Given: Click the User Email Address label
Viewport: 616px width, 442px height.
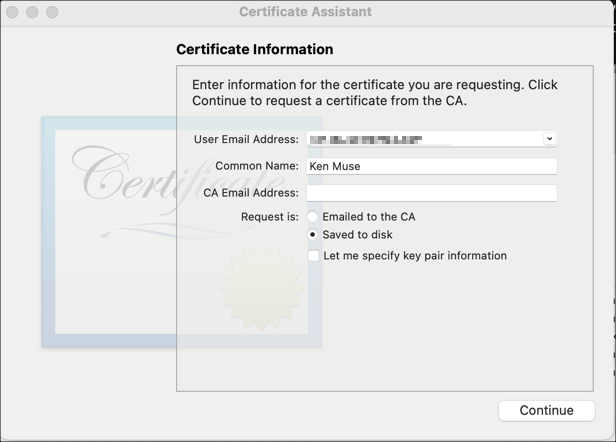Looking at the screenshot, I should click(x=246, y=140).
